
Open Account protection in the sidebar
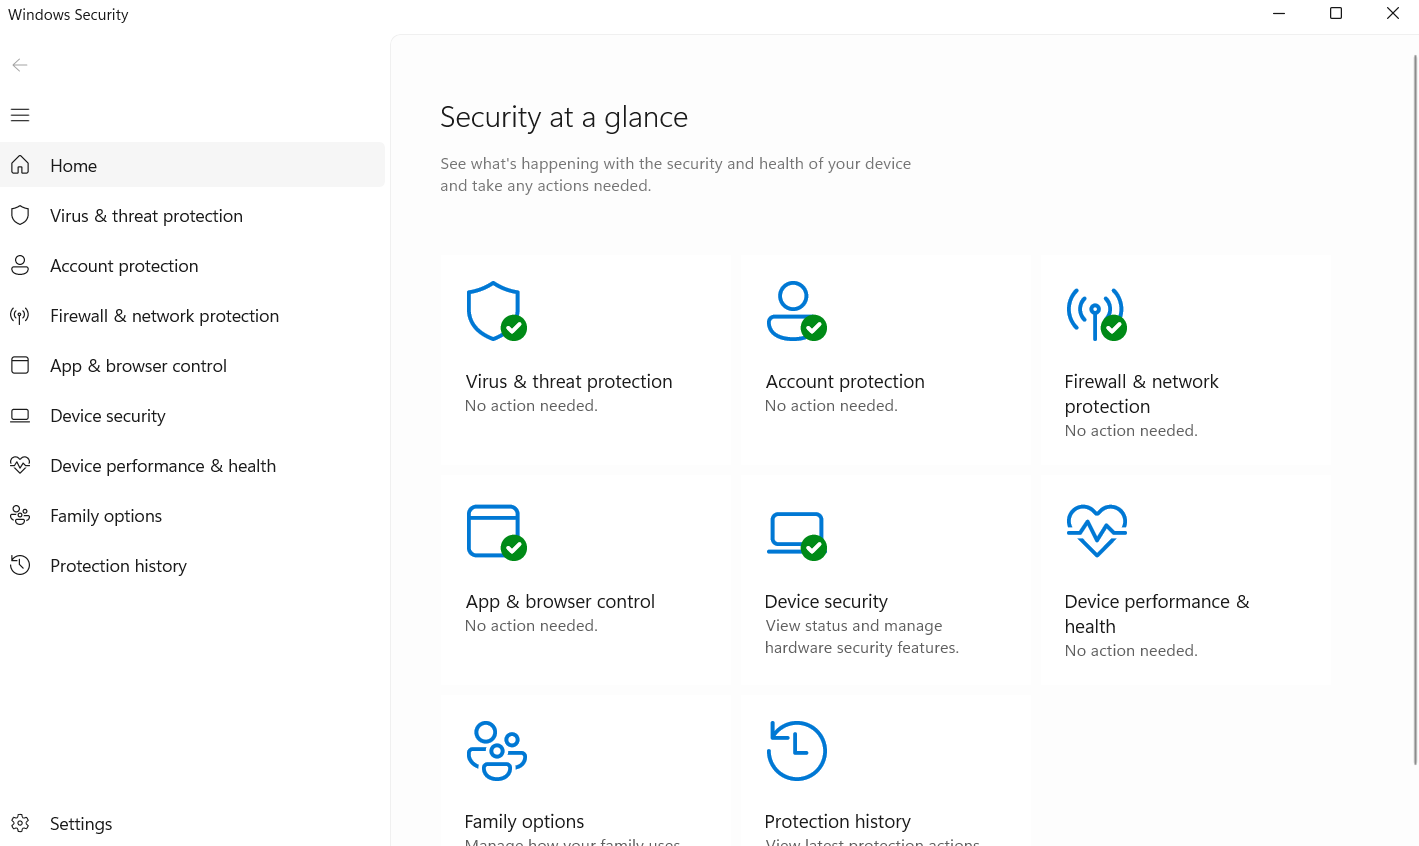click(x=124, y=266)
